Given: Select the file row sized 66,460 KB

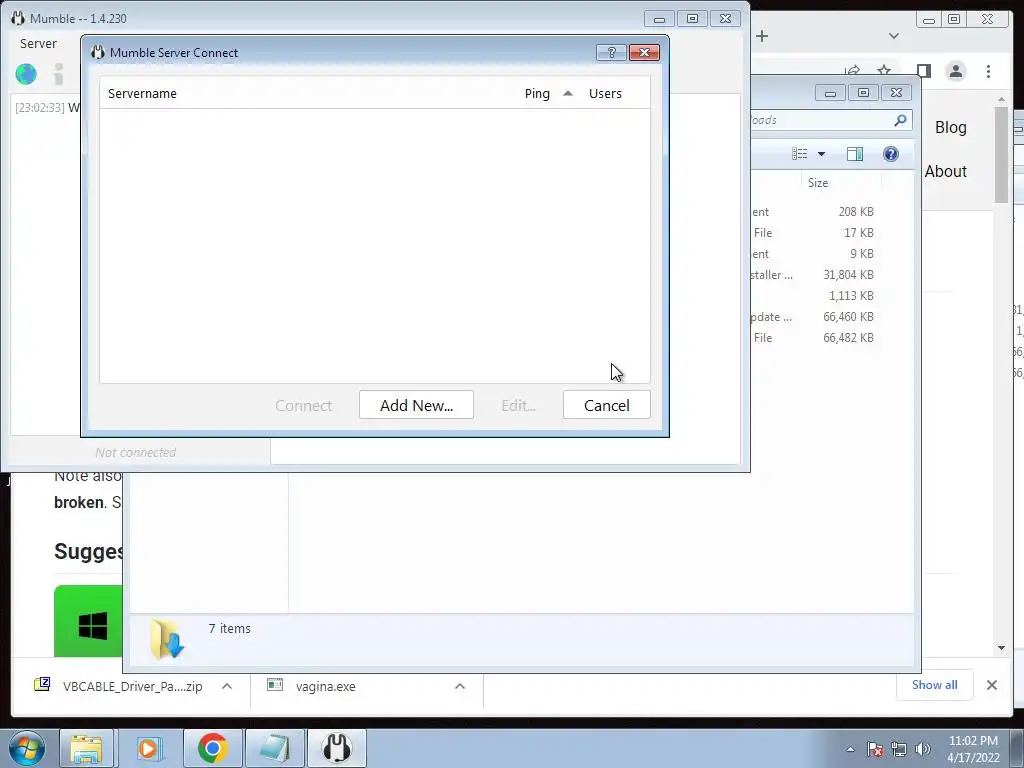Looking at the screenshot, I should click(812, 317).
